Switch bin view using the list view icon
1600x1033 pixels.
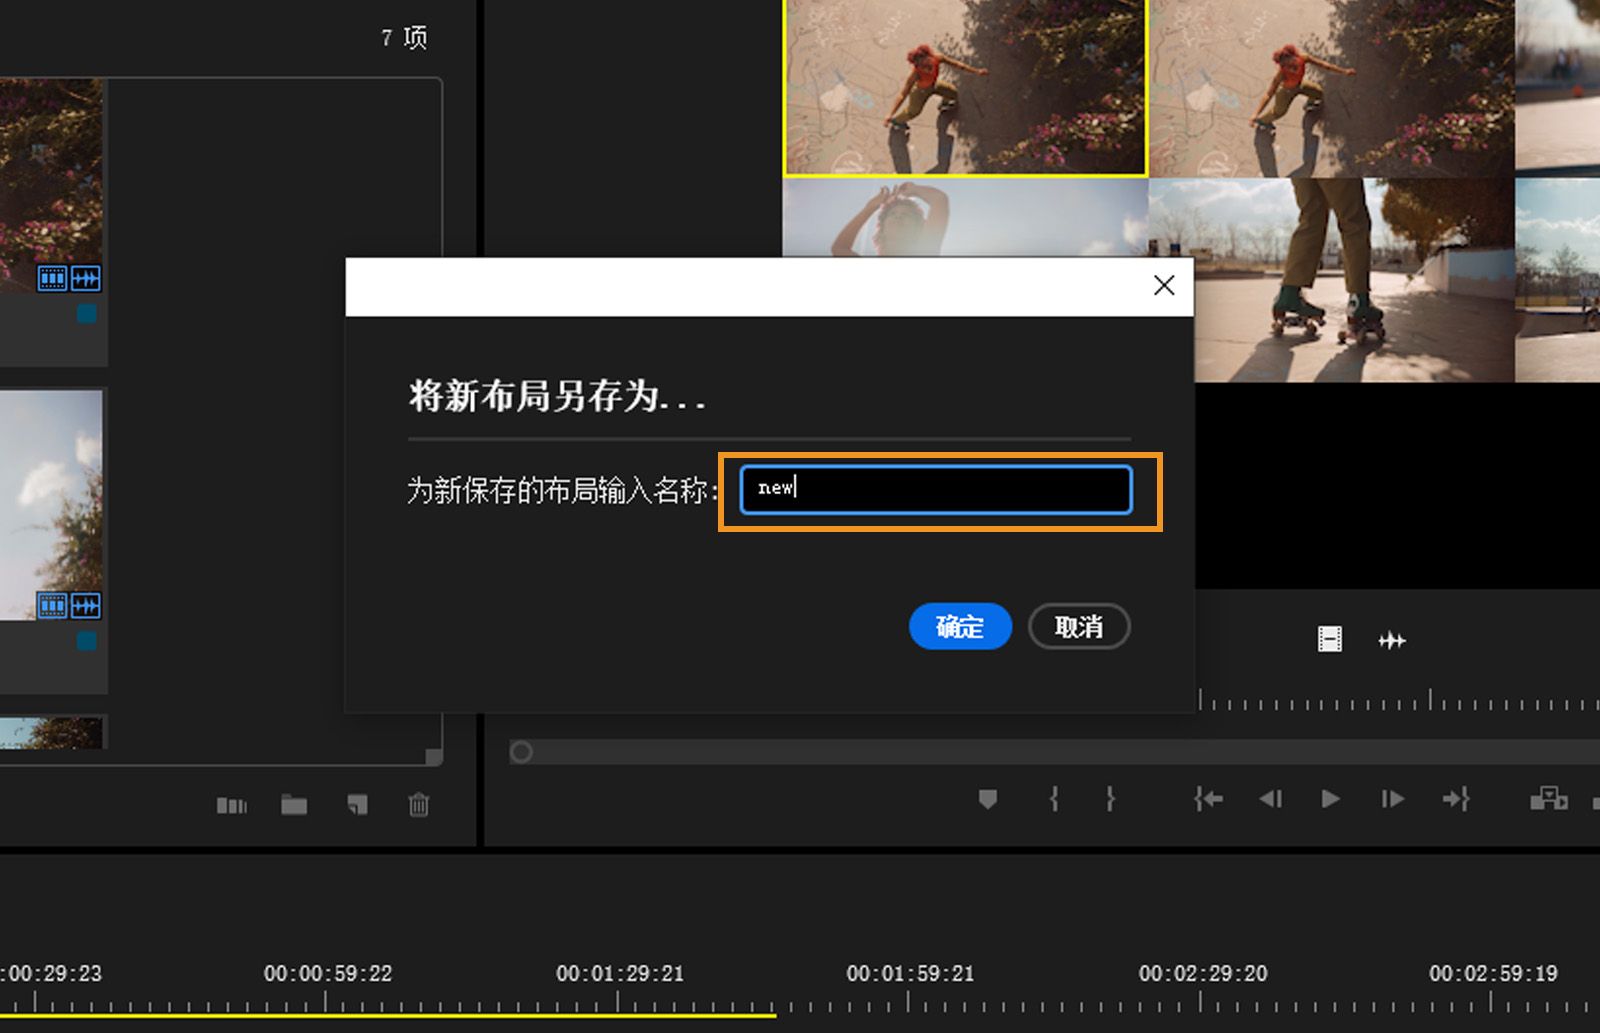tap(232, 805)
